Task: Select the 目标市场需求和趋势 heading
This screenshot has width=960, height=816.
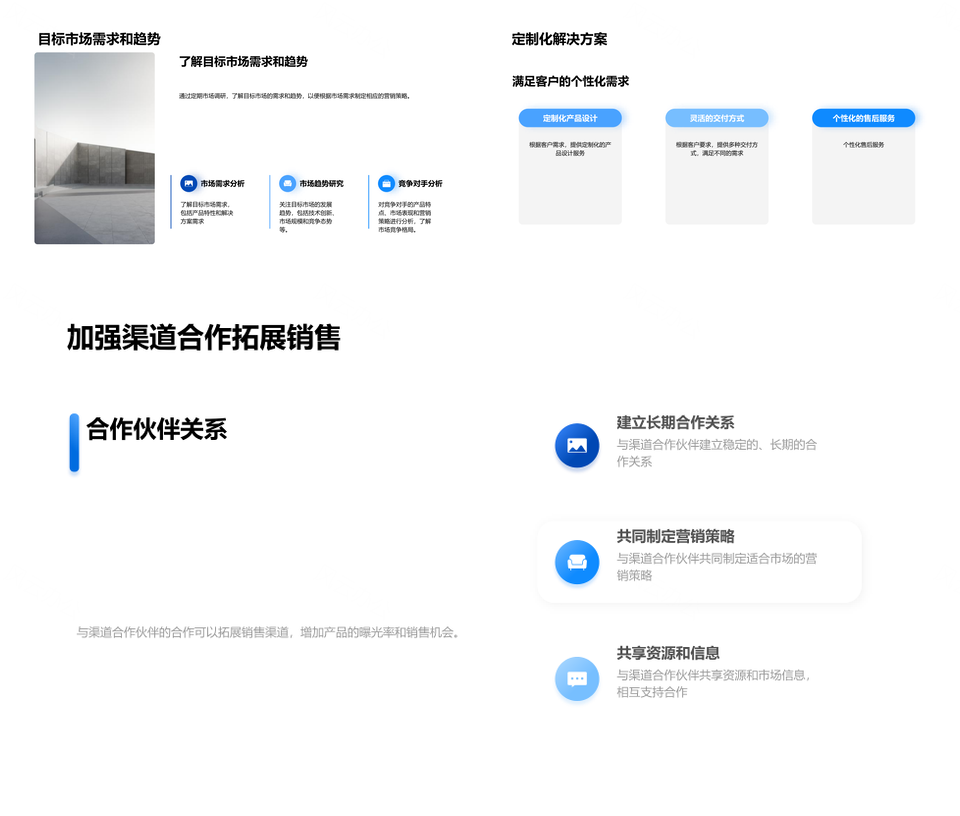Action: click(x=99, y=39)
